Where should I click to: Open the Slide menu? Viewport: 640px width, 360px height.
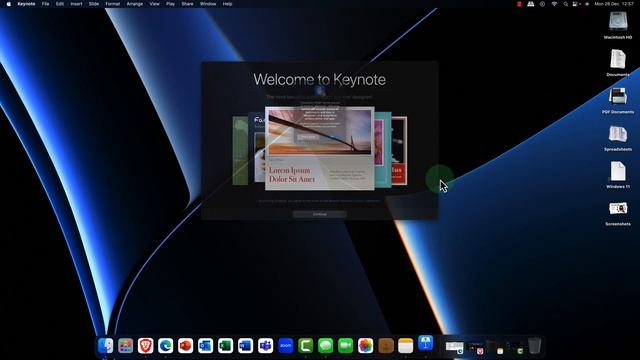click(x=94, y=4)
